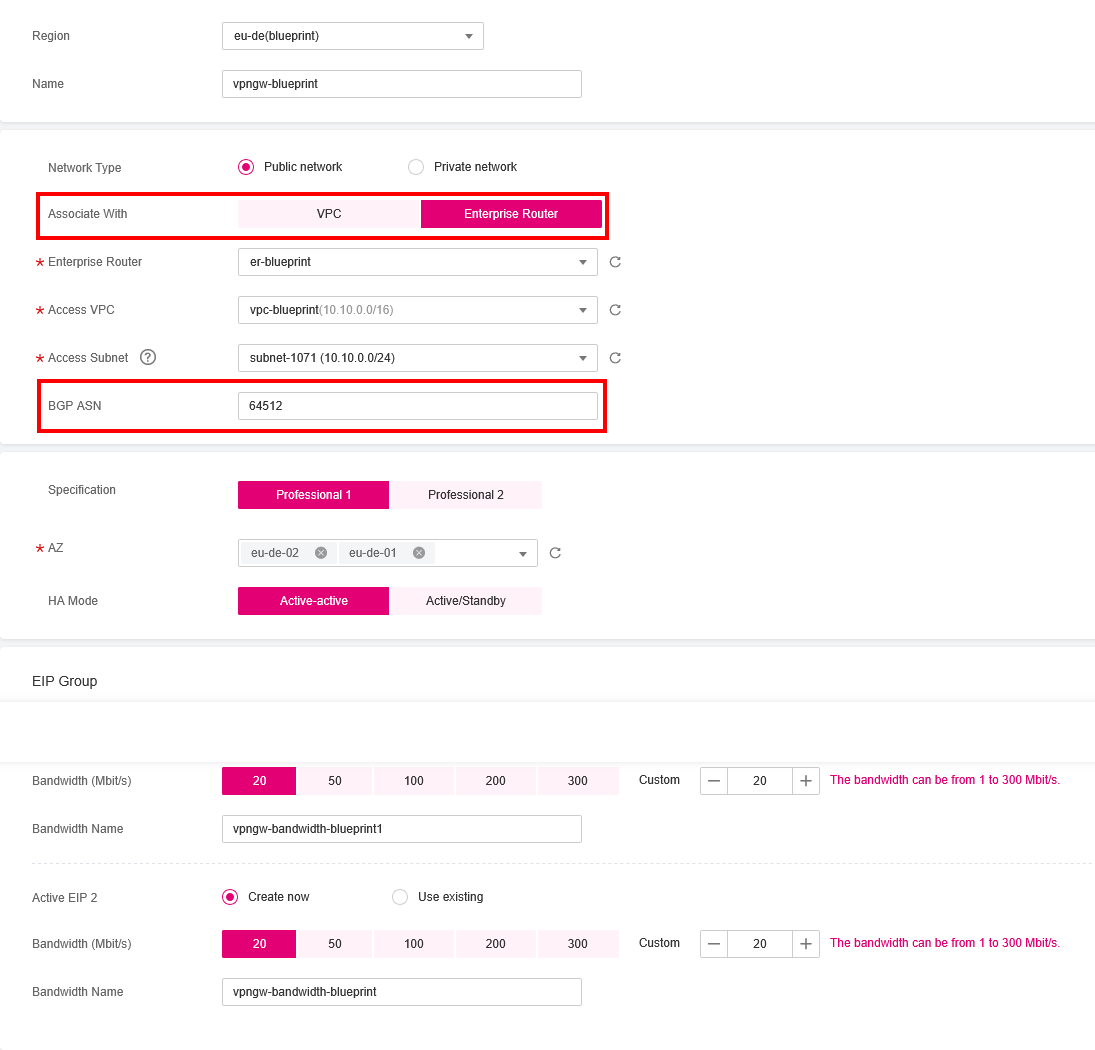Image resolution: width=1095 pixels, height=1050 pixels.
Task: Switch Associate With to VPC
Action: point(329,214)
